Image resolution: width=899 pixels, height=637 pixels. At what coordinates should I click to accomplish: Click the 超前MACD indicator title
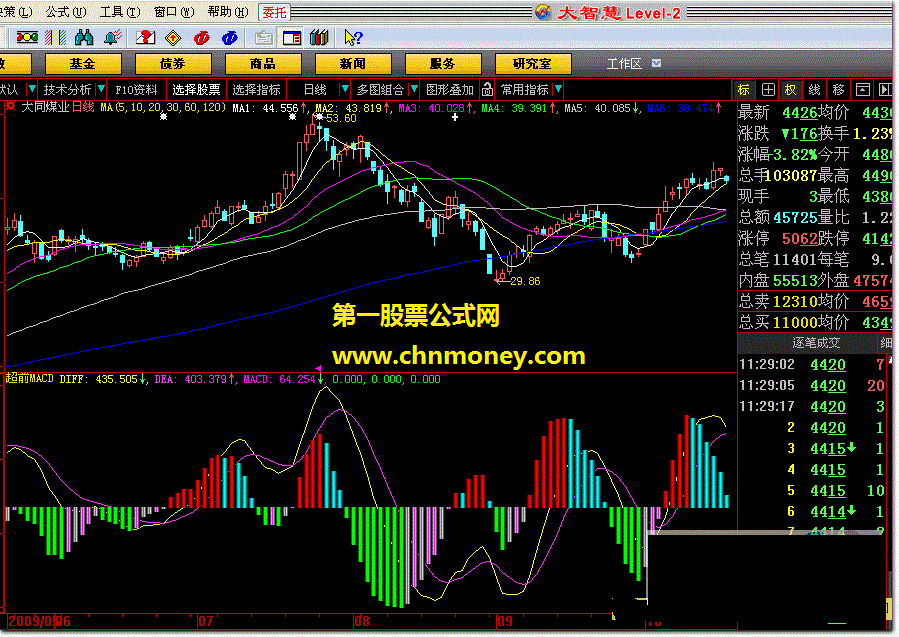click(x=29, y=378)
